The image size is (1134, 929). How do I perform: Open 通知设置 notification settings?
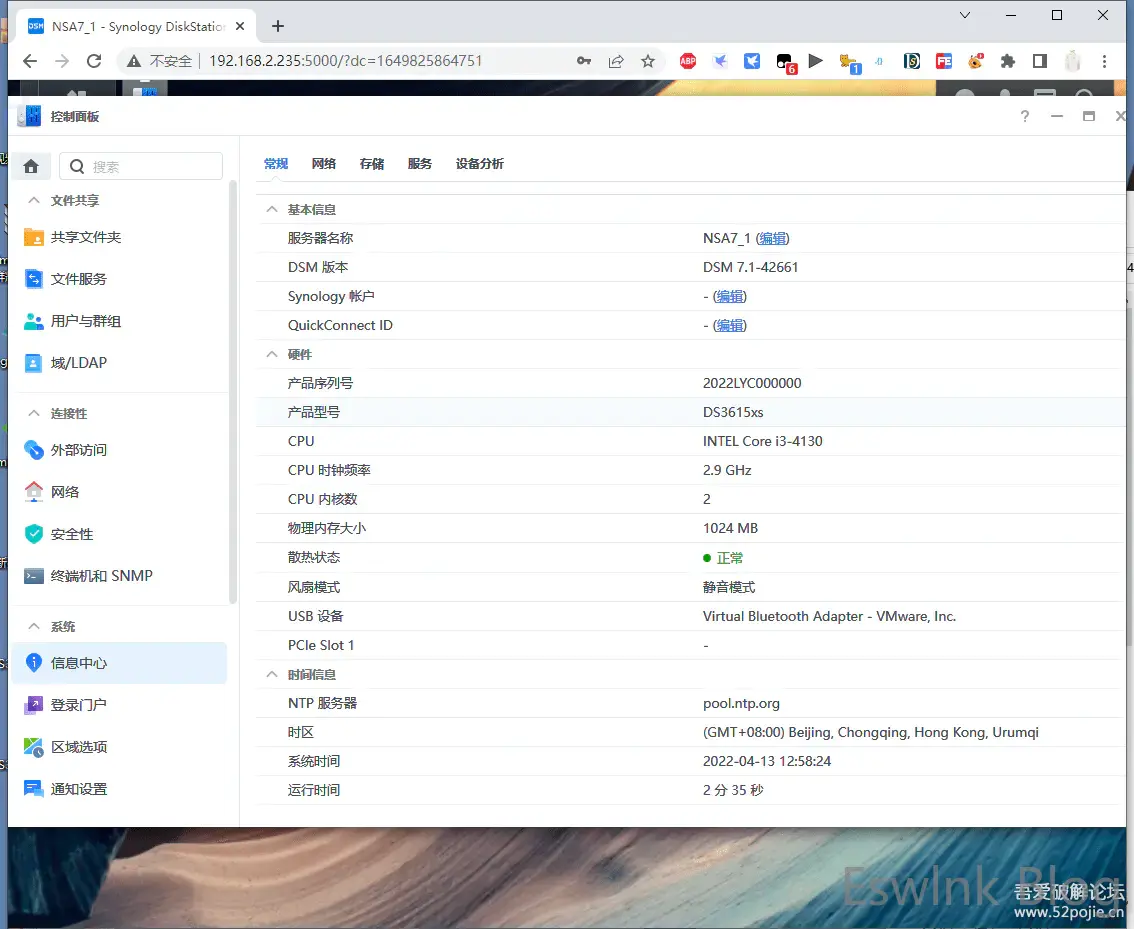[x=78, y=789]
